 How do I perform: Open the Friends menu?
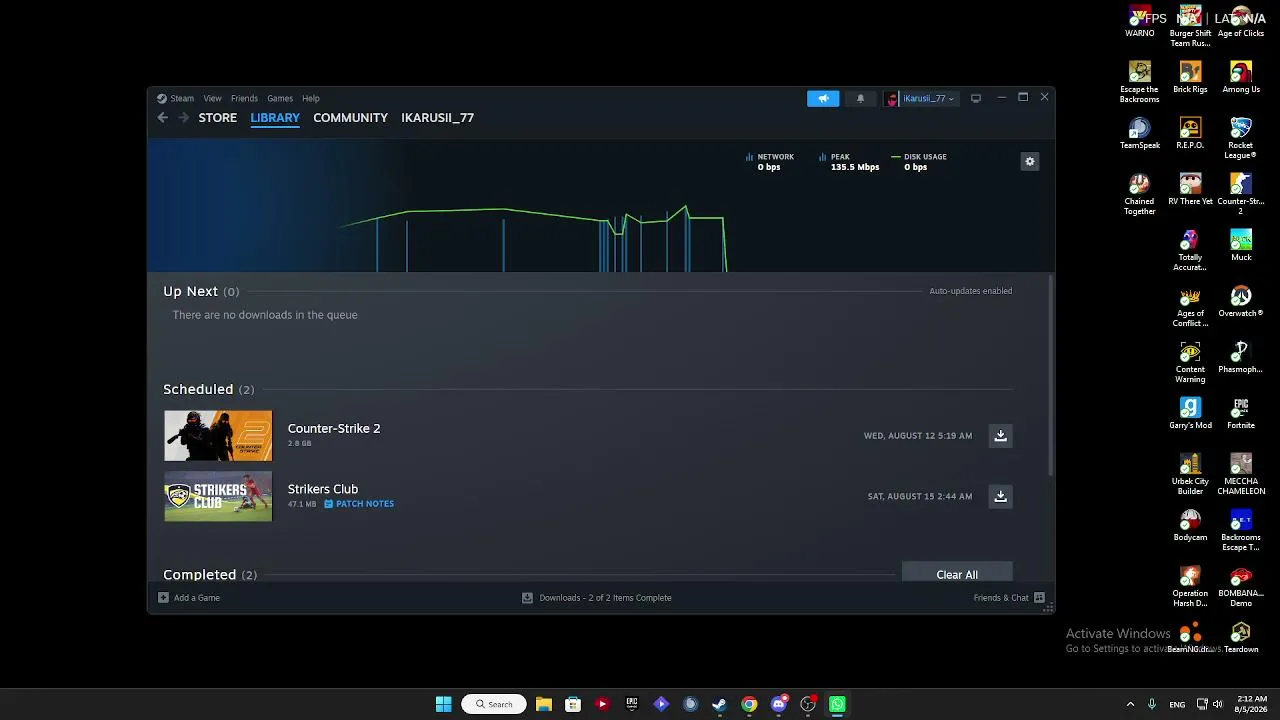pyautogui.click(x=244, y=98)
